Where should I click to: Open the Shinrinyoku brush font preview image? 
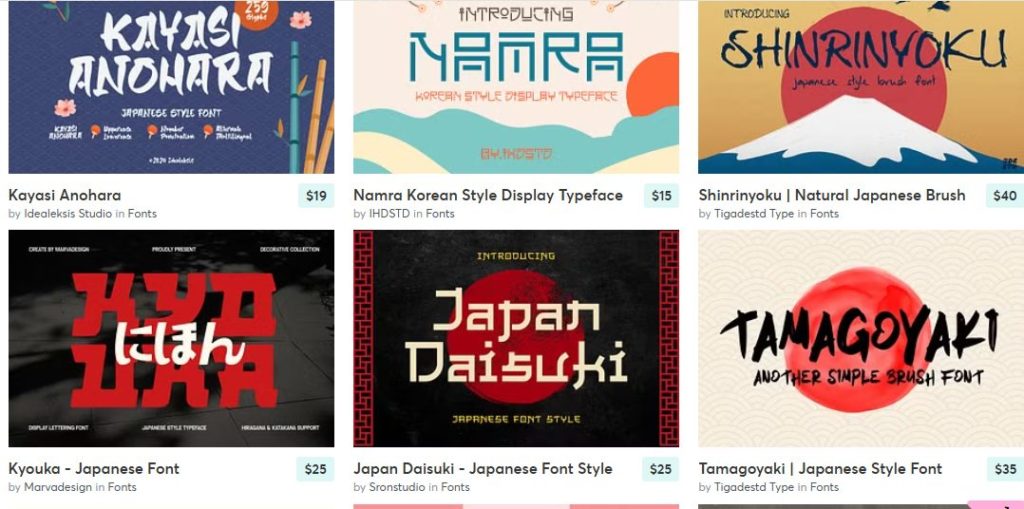(861, 87)
